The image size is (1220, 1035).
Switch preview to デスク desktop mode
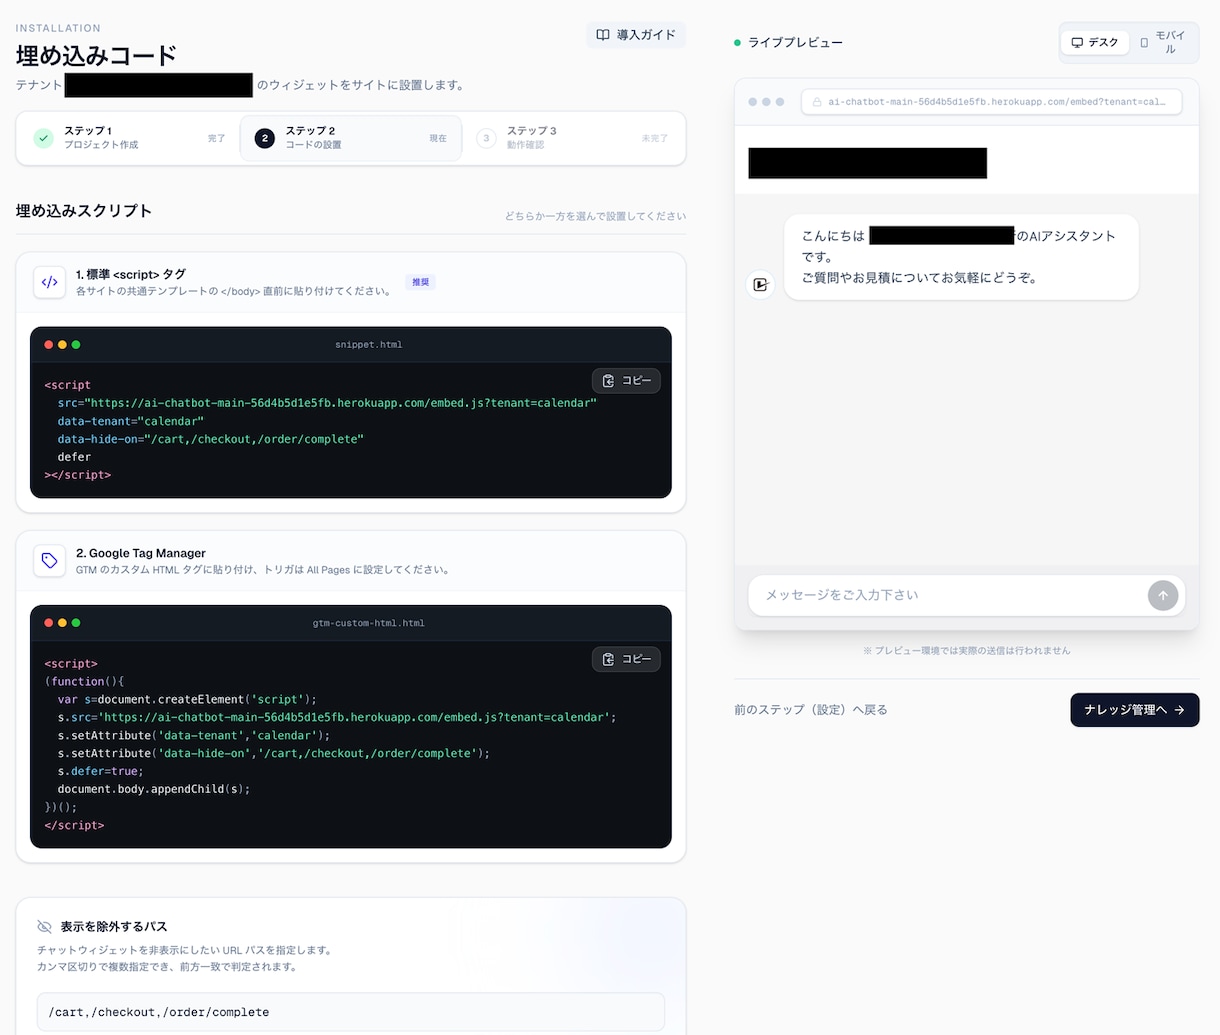tap(1094, 43)
